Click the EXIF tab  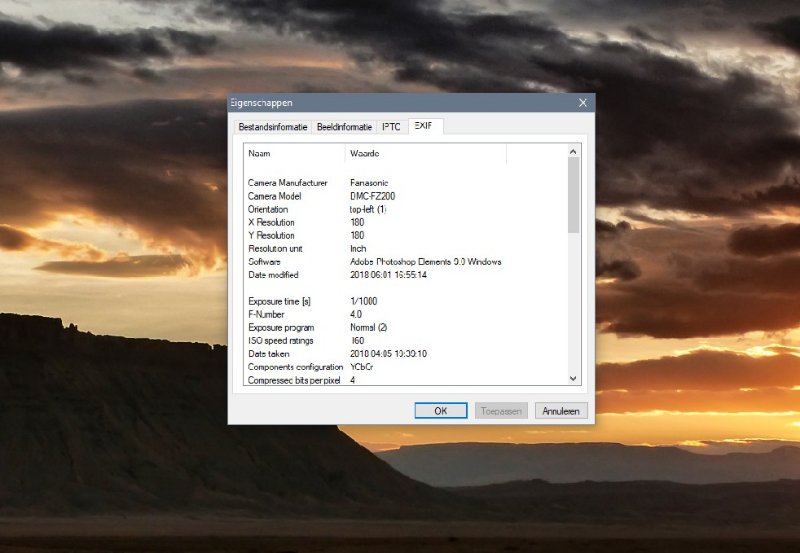point(425,126)
